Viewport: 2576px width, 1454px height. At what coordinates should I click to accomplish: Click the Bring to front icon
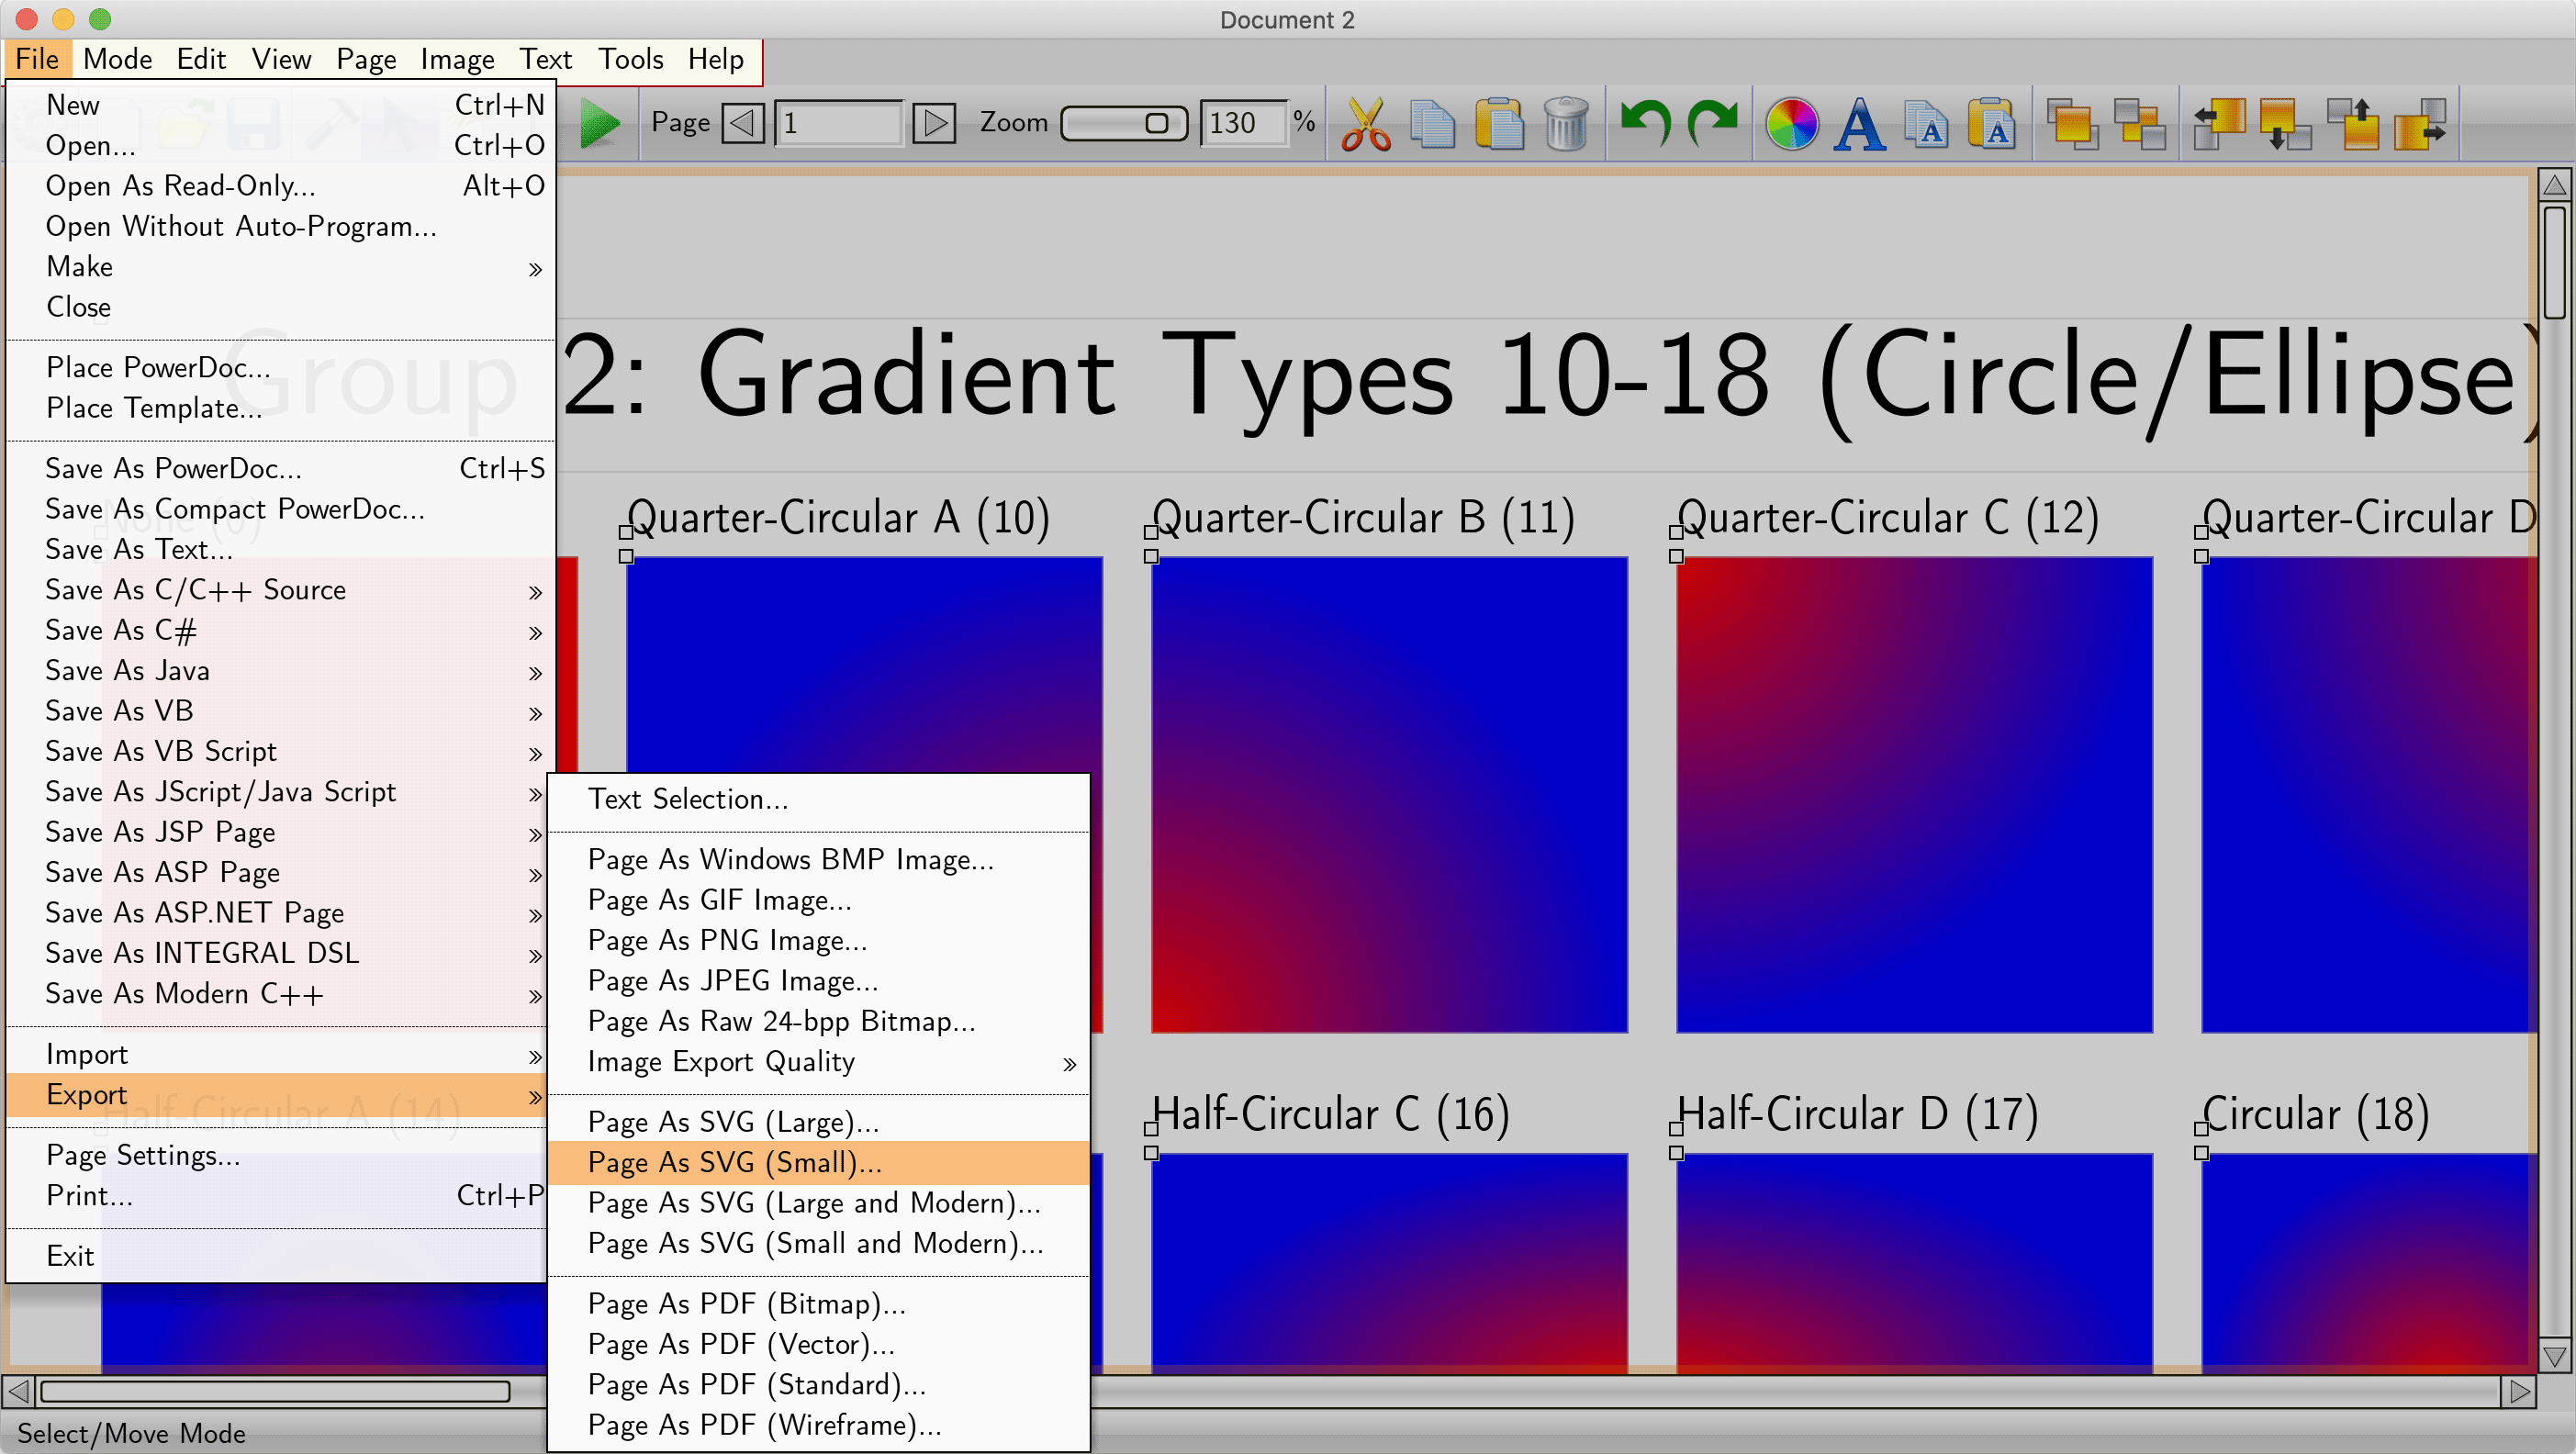point(2072,124)
